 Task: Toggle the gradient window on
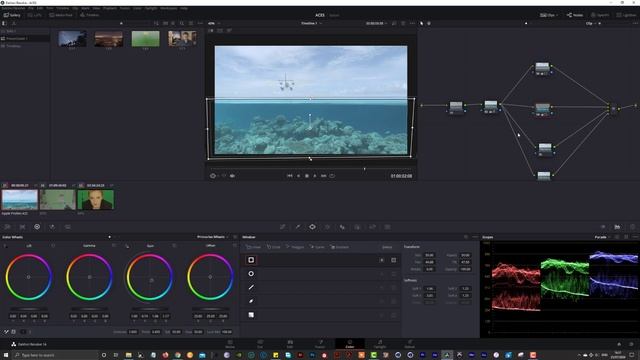251,315
